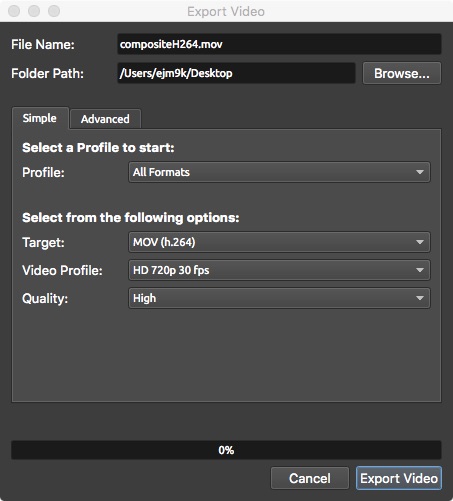Click the Export Video title bar text

click(x=226, y=12)
